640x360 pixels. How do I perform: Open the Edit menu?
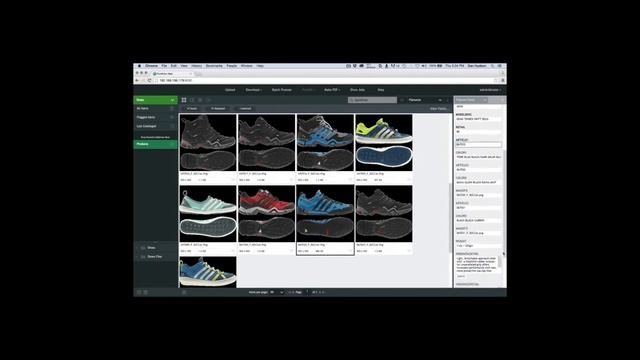(x=174, y=66)
